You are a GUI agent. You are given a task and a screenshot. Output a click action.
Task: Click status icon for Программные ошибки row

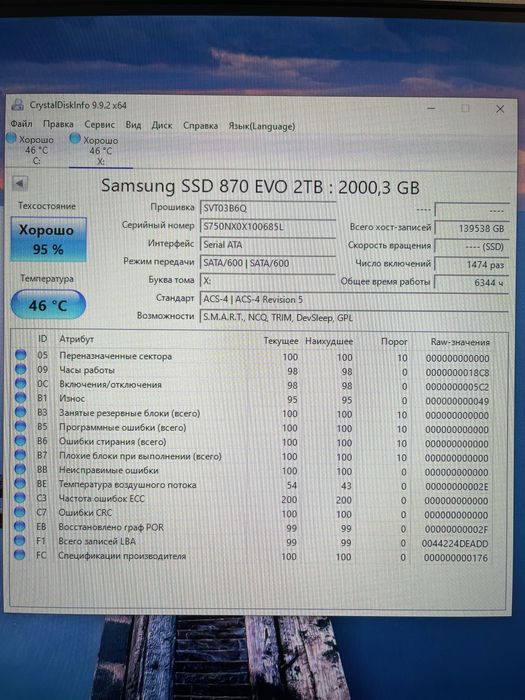[x=20, y=426]
